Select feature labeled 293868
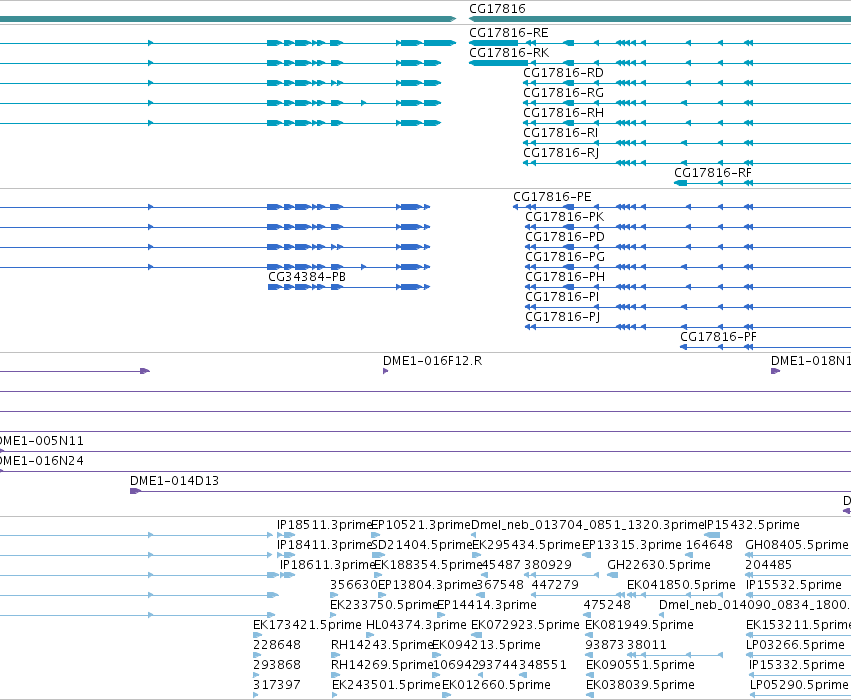The image size is (851, 700). [x=277, y=666]
